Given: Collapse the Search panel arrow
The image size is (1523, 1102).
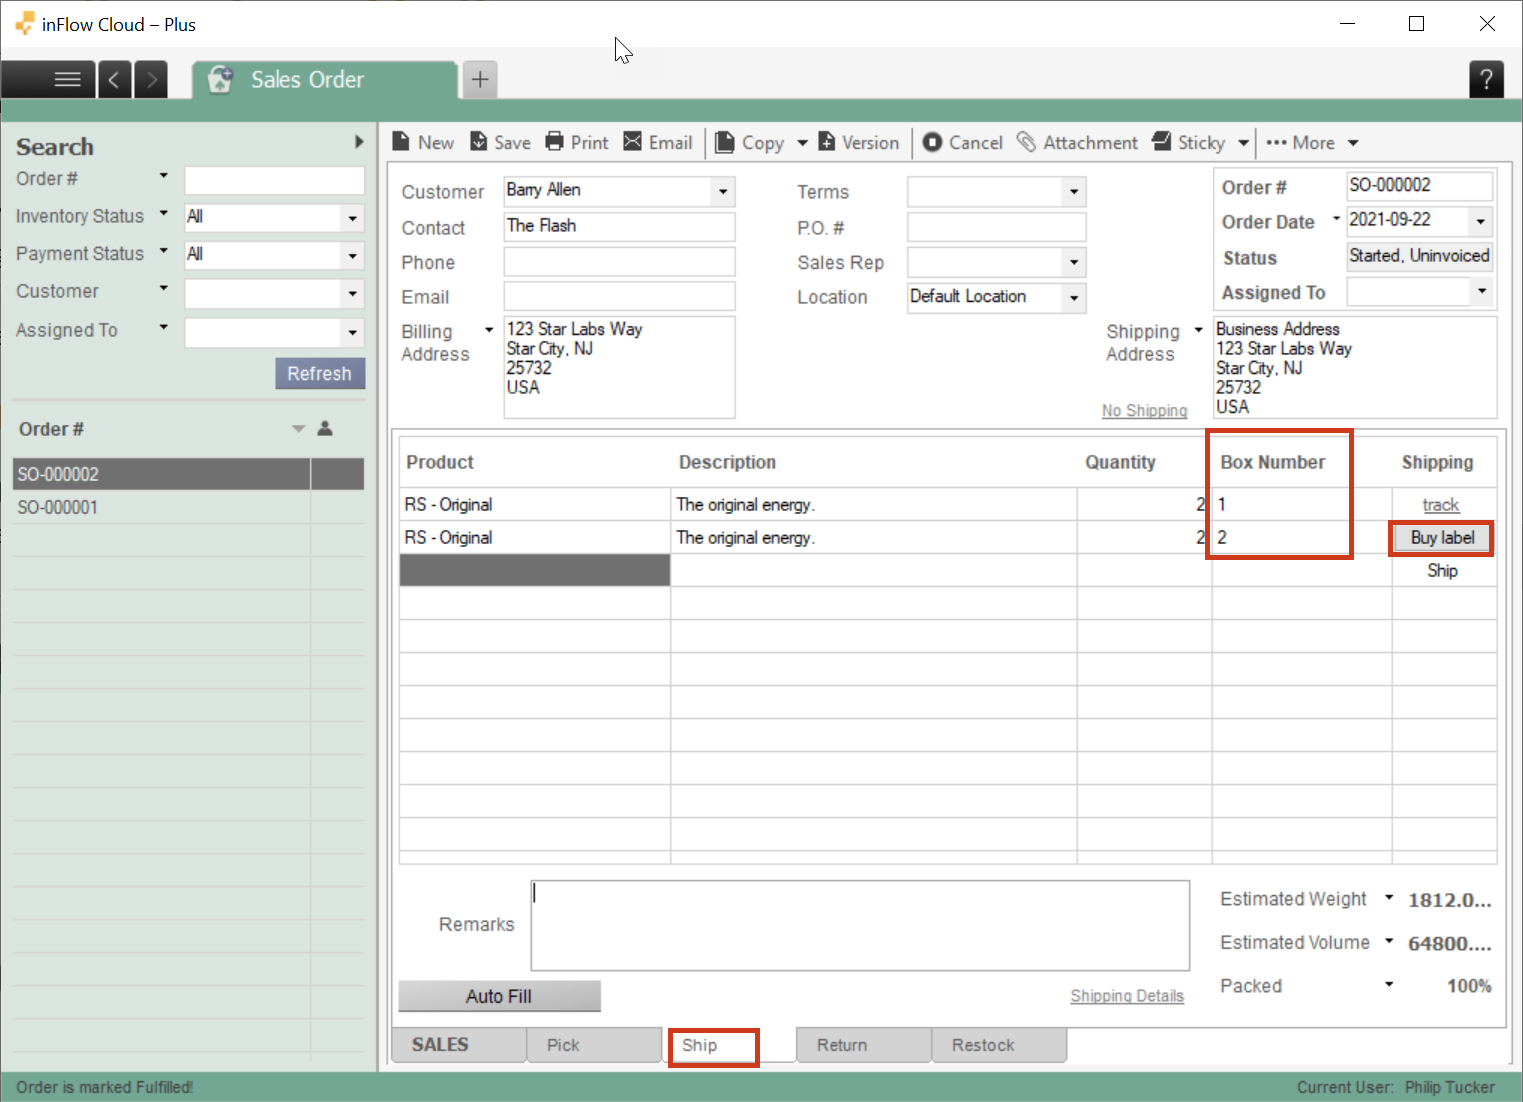Looking at the screenshot, I should (359, 142).
